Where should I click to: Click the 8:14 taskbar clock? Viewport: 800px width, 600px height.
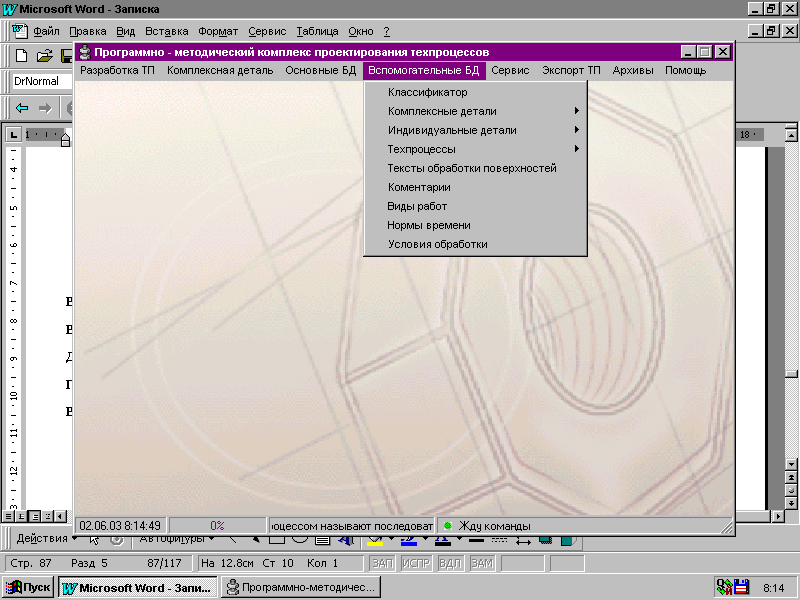774,588
